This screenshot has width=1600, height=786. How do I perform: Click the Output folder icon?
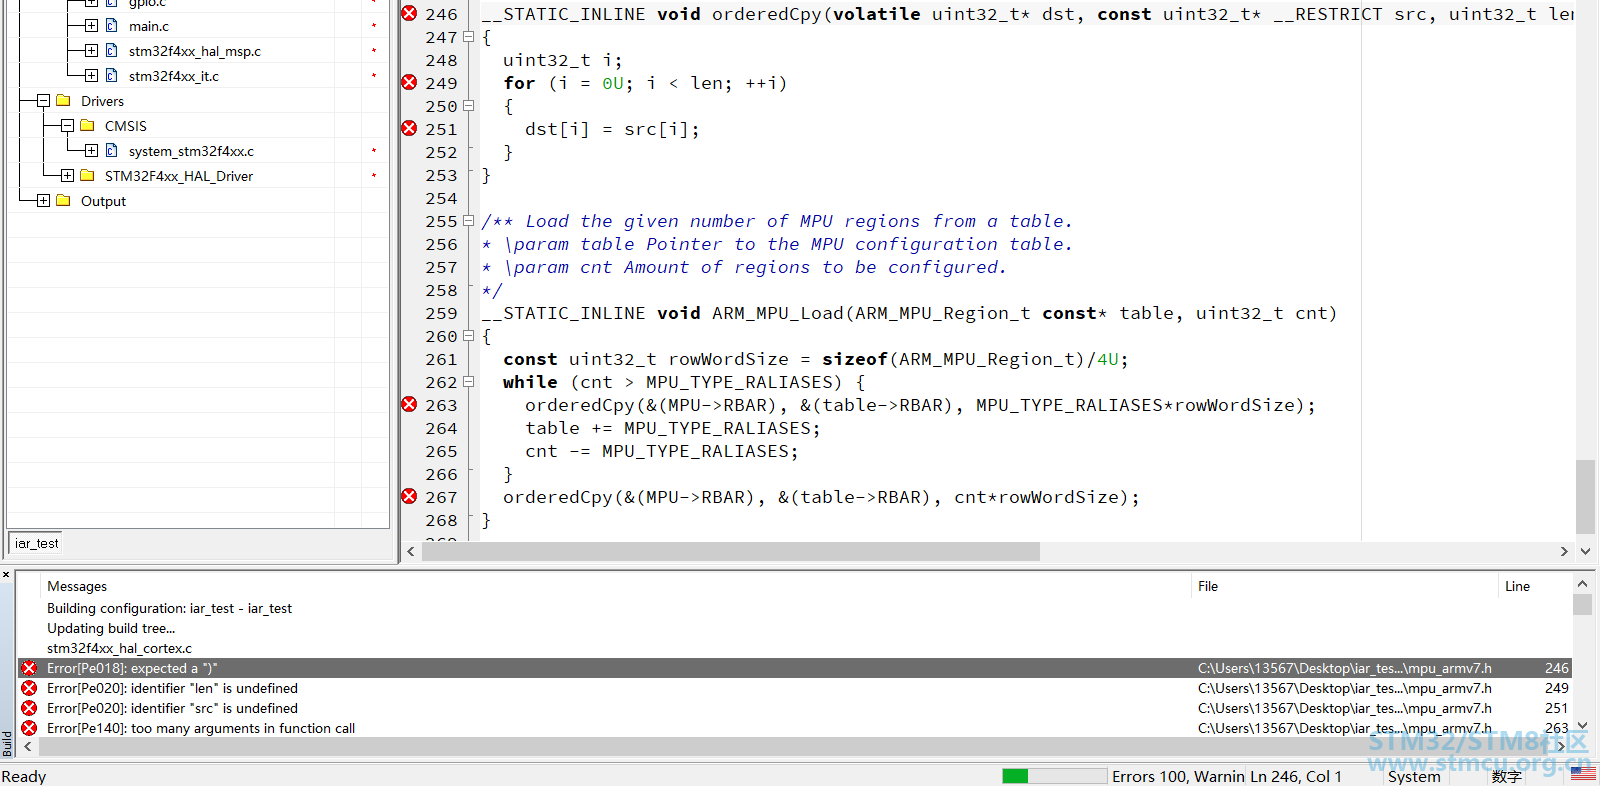[64, 201]
